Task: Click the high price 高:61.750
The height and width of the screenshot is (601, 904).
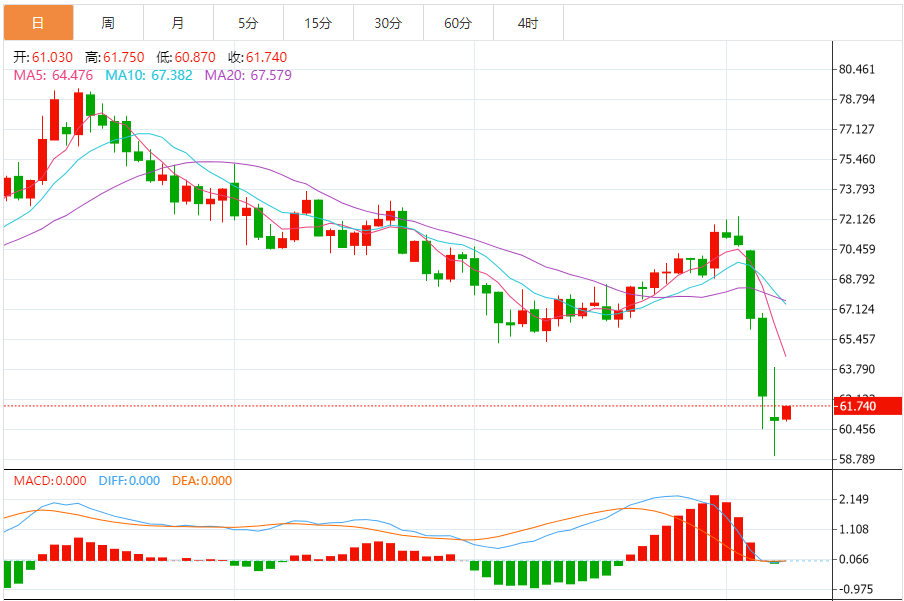Action: (x=115, y=57)
